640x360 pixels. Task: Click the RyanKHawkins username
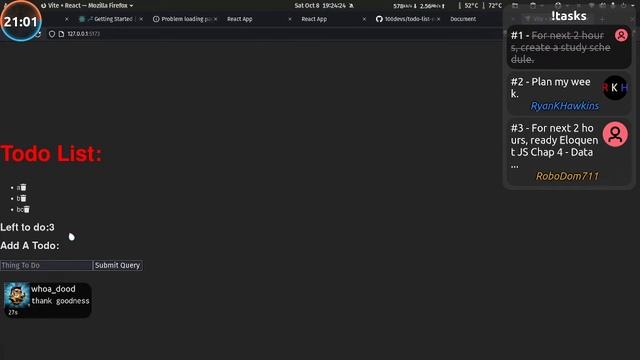[564, 106]
